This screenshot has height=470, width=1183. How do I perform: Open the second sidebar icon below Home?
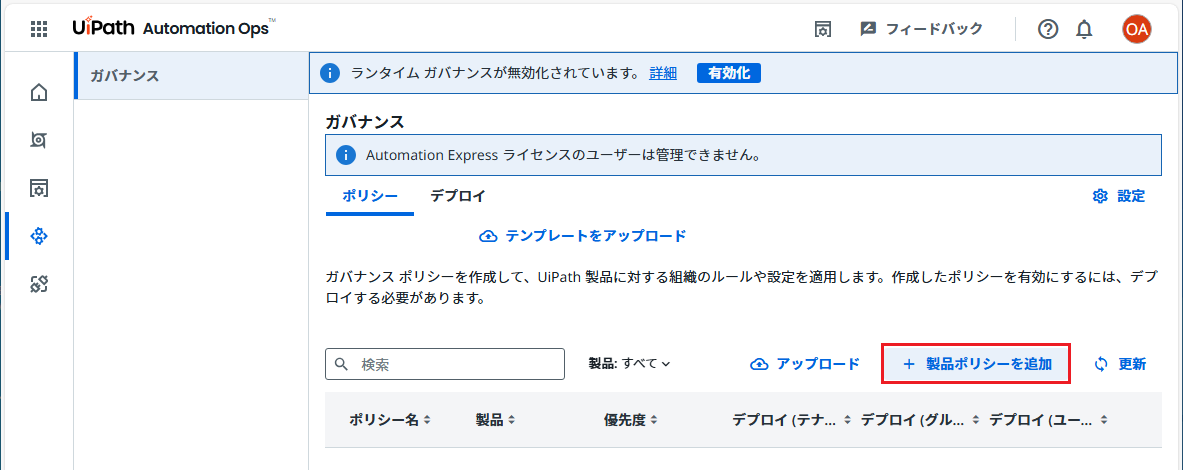pos(38,140)
